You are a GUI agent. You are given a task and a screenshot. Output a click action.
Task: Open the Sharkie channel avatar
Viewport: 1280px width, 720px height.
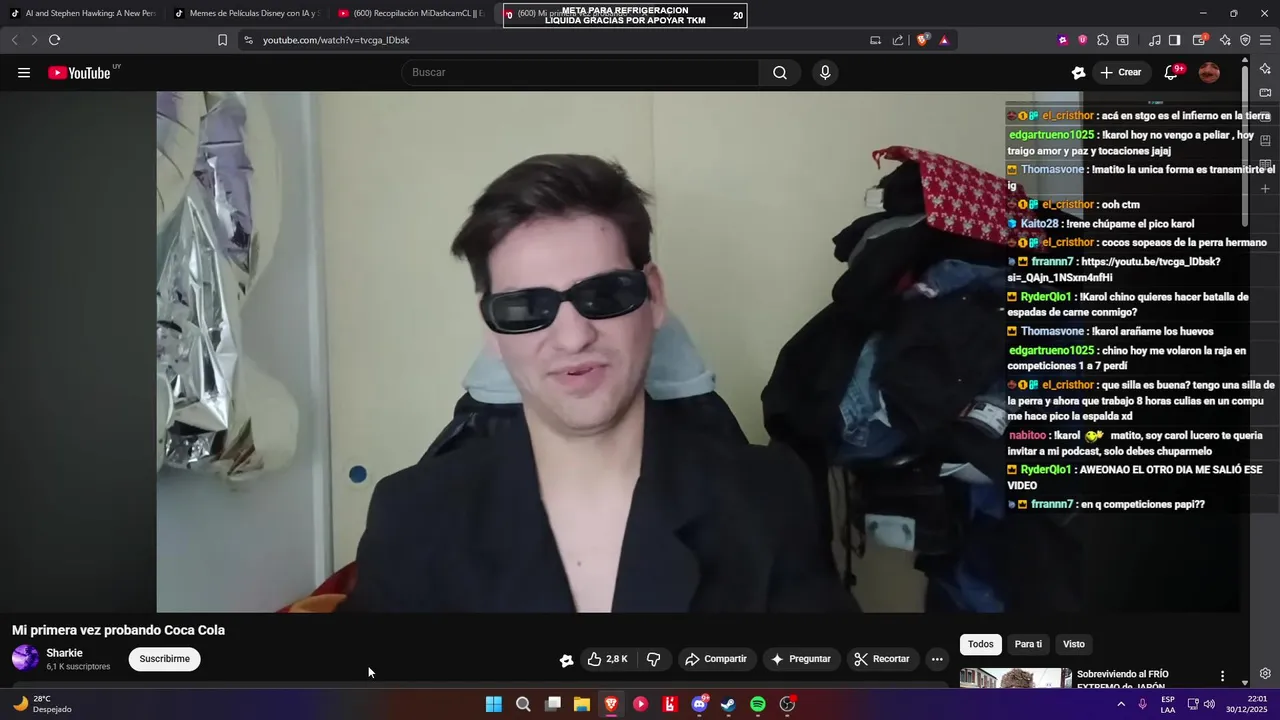tap(25, 658)
